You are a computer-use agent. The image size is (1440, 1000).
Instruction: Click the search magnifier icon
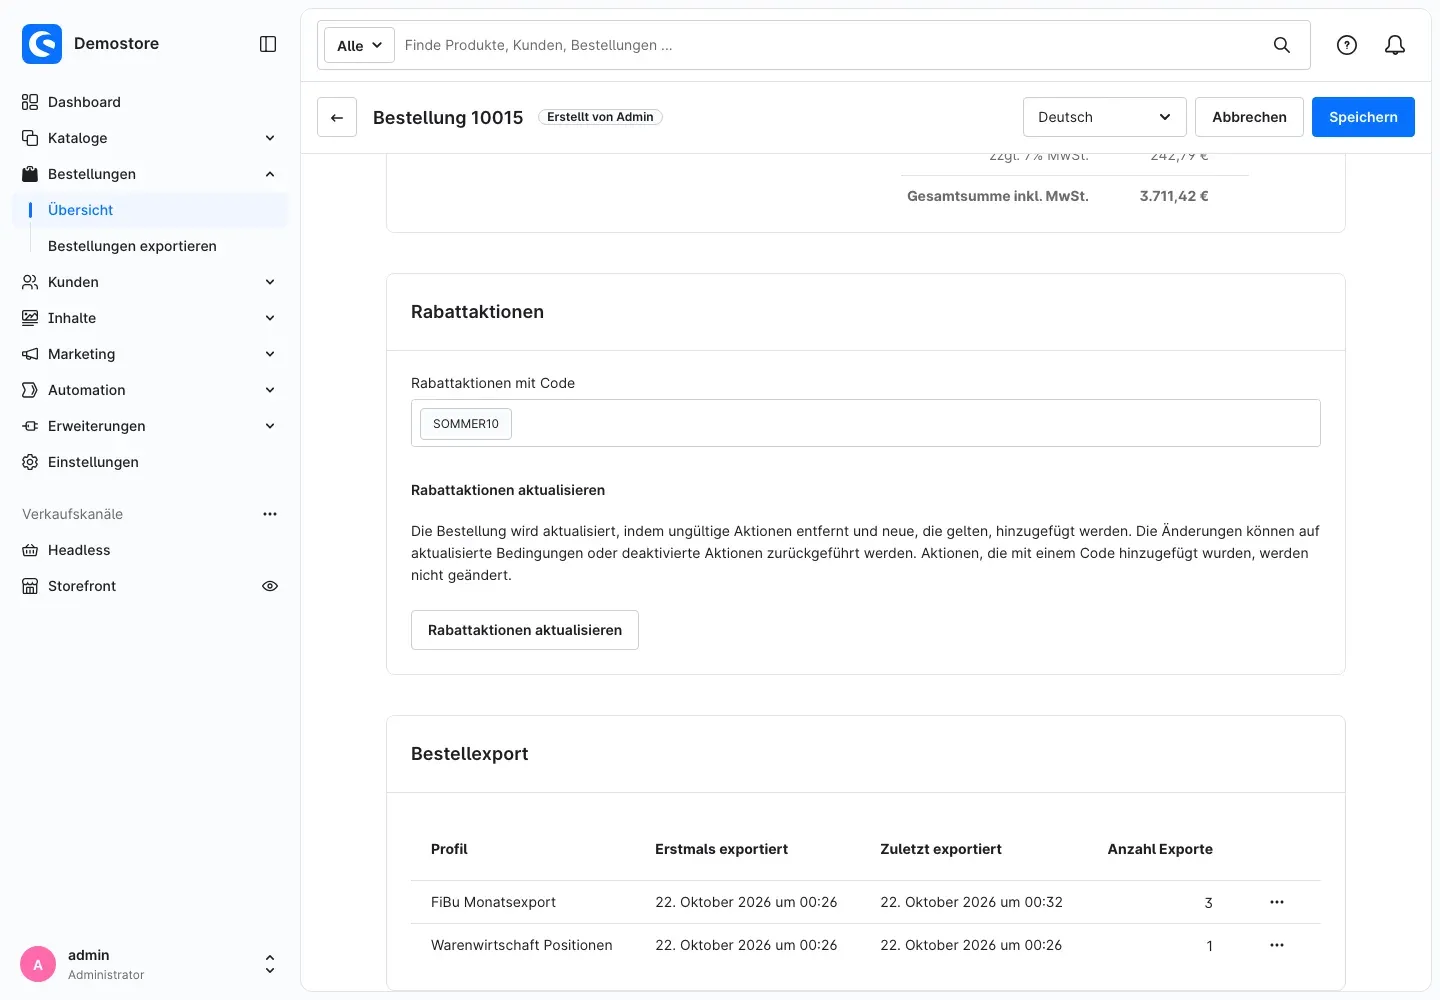click(x=1281, y=45)
